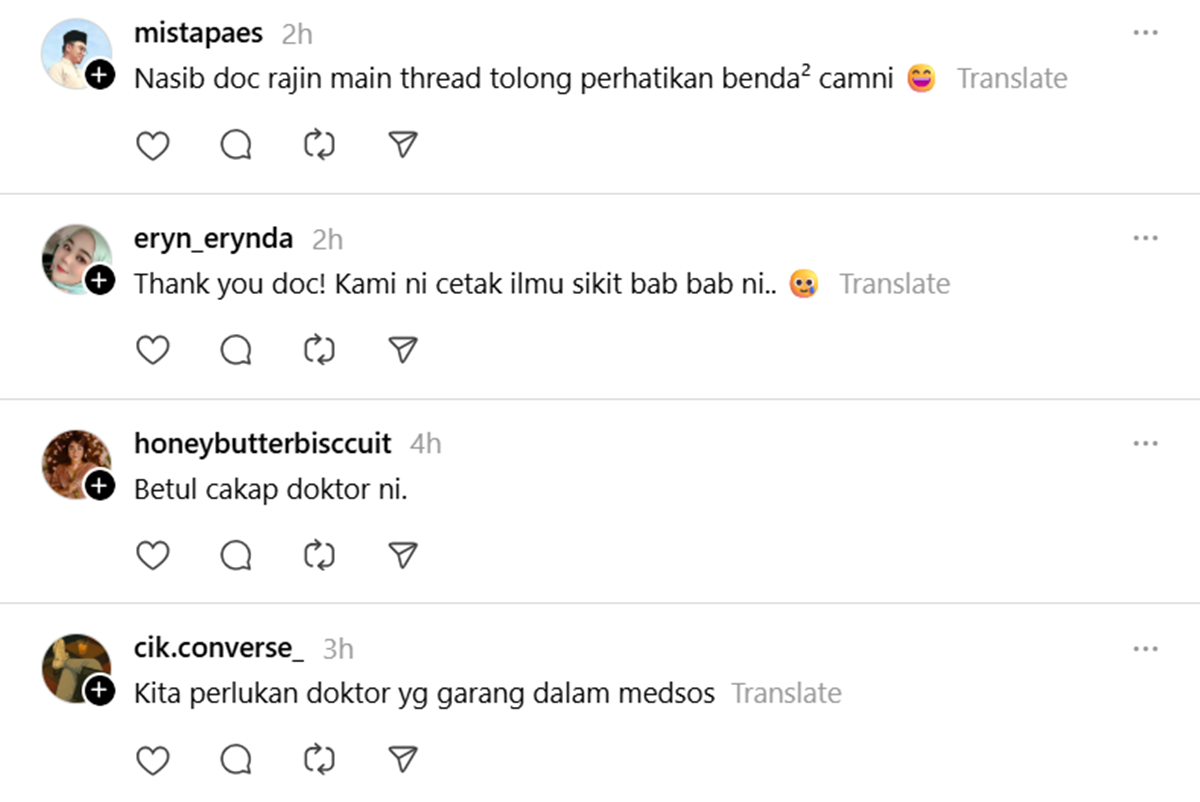Screen dimensions: 1200x802
Task: Like the comment from eryn_erynda
Action: [152, 350]
